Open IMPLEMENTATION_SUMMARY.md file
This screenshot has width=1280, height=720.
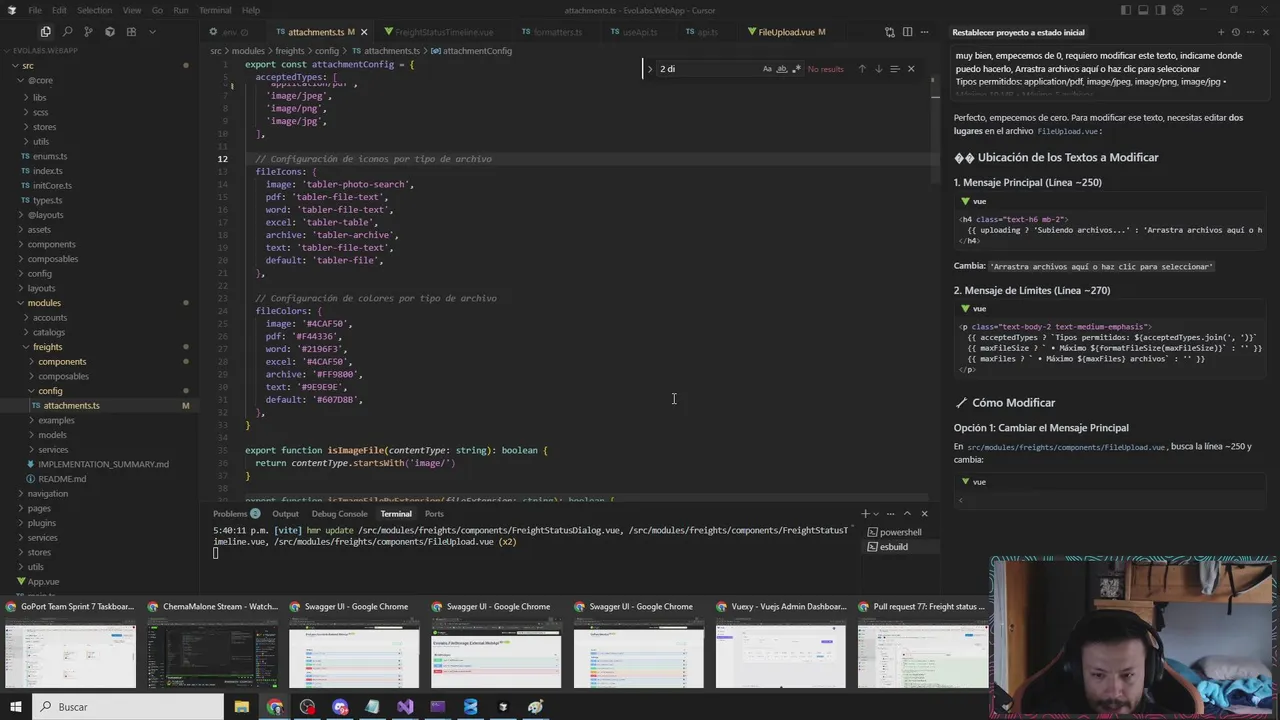103,464
